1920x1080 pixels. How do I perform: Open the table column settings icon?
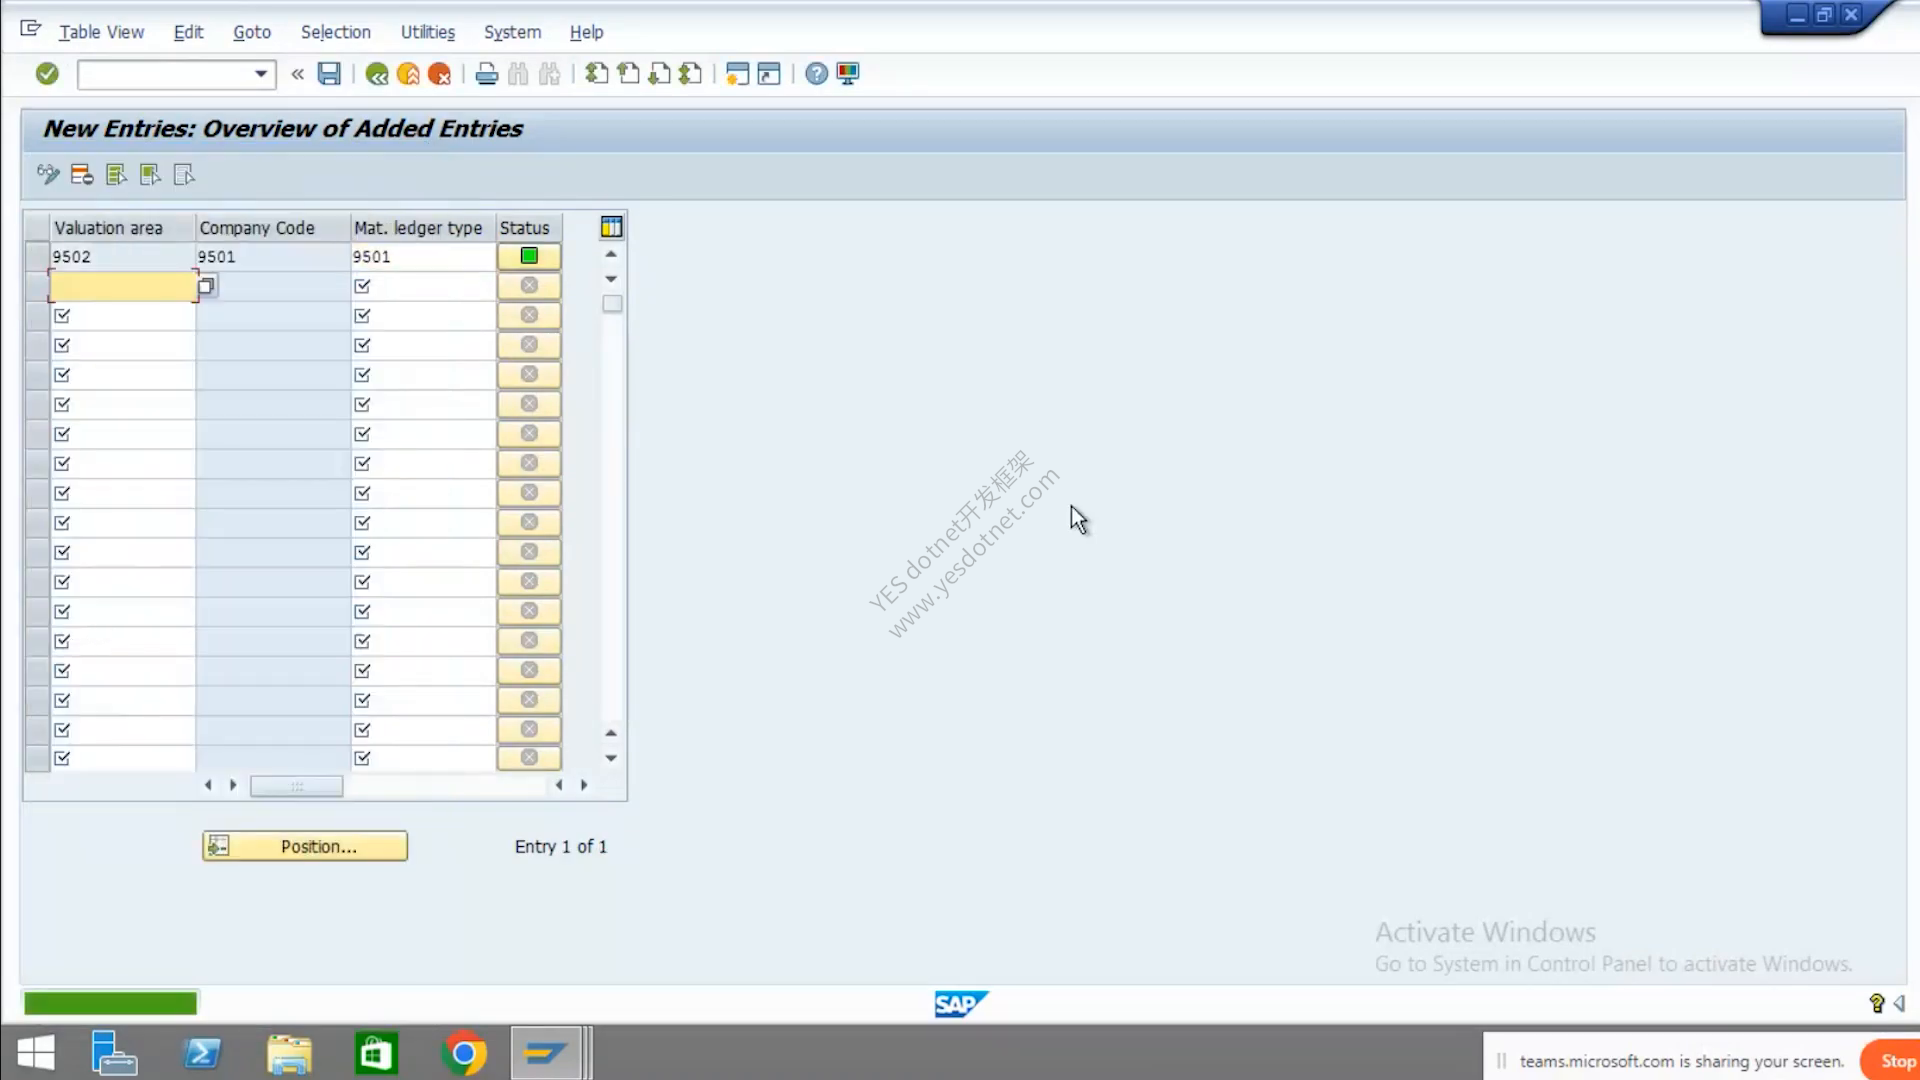click(611, 228)
